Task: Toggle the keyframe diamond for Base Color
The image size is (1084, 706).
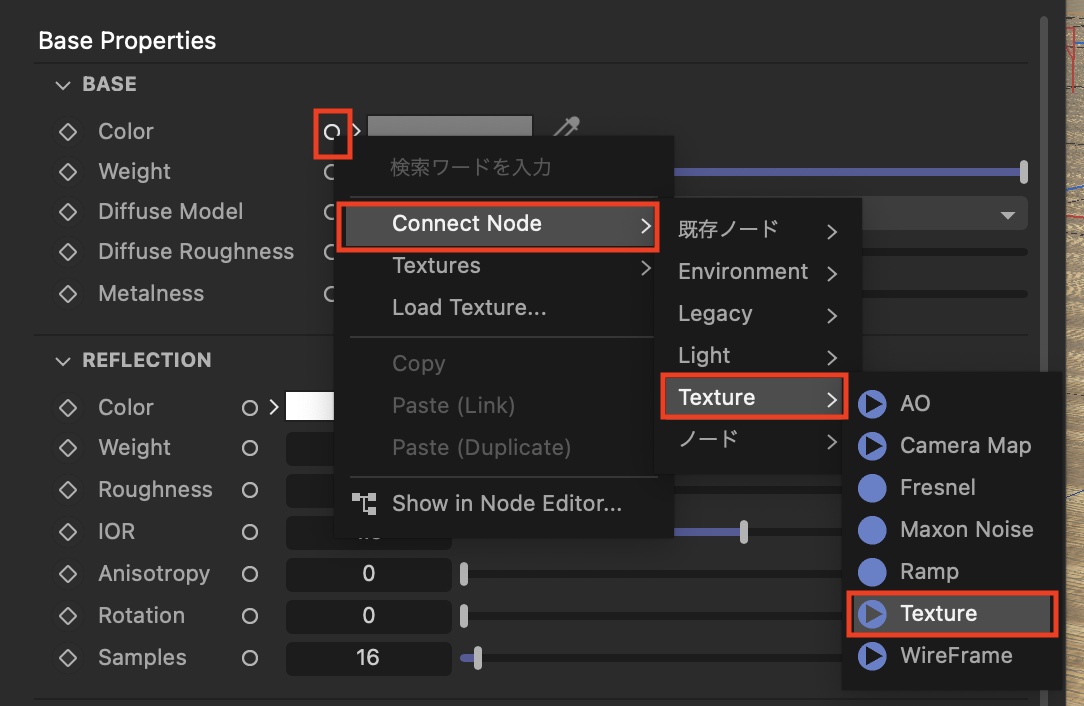Action: [x=68, y=132]
